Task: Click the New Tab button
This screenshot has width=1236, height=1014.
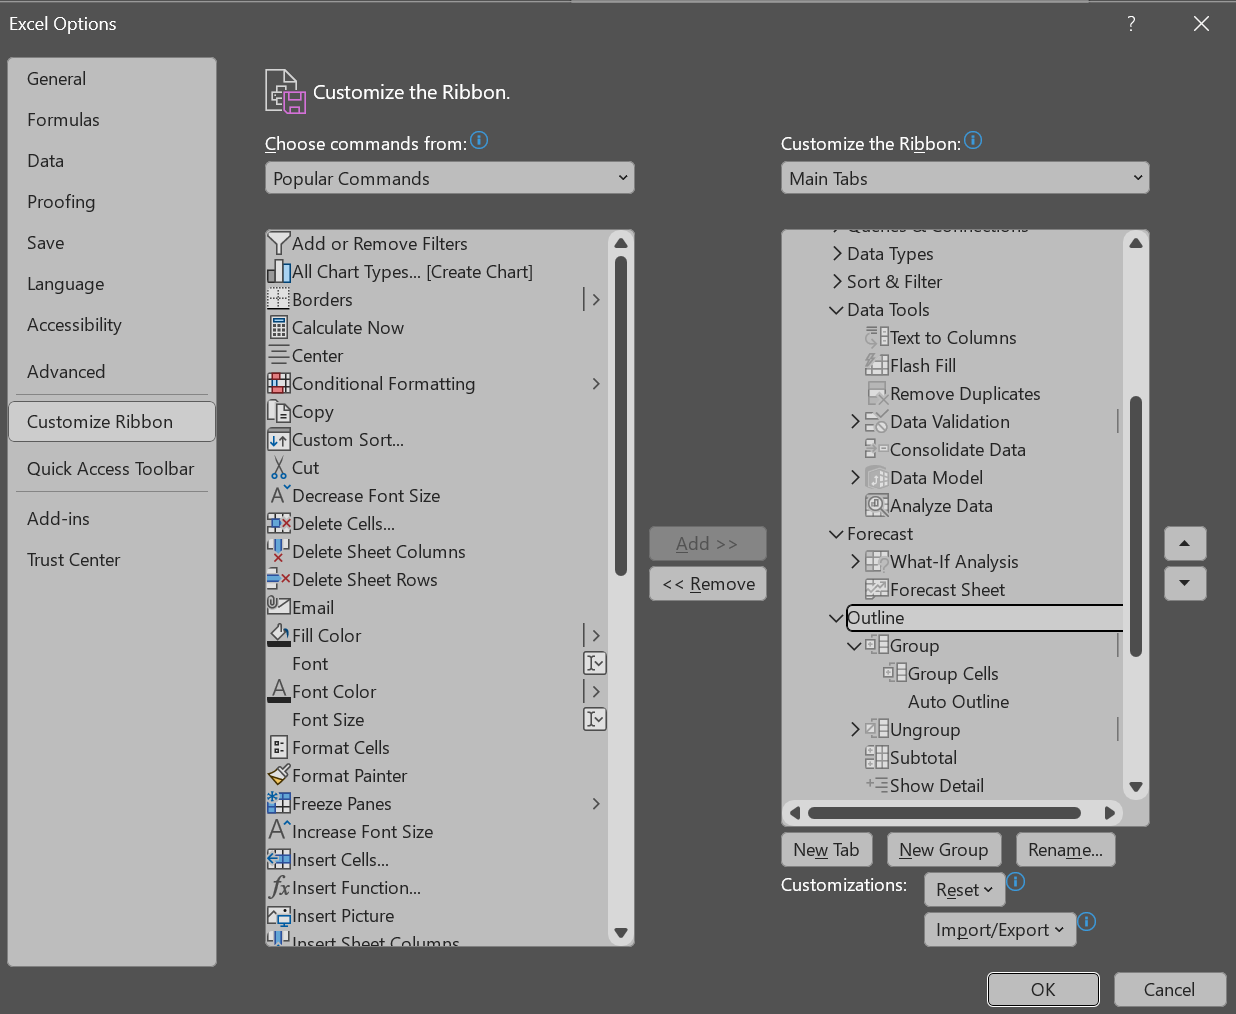Action: [826, 849]
